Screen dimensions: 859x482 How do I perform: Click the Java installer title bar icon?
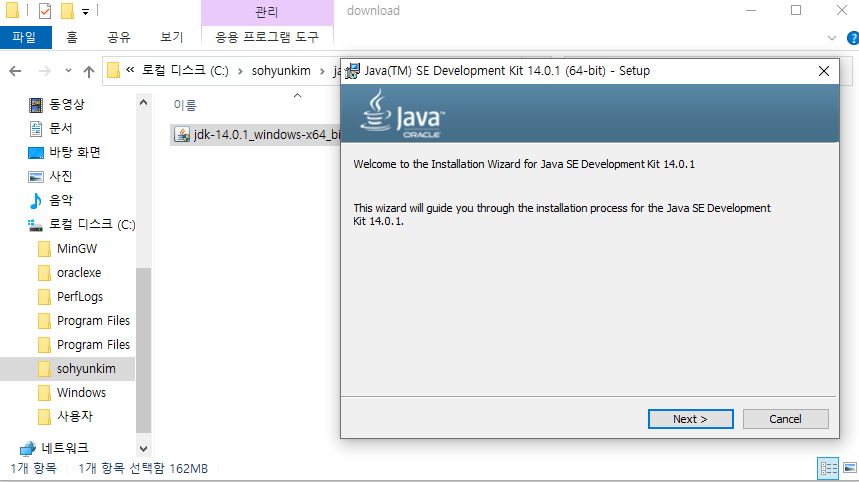tap(352, 71)
